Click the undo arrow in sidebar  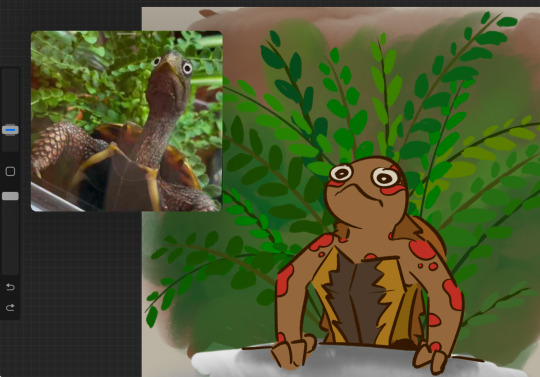click(10, 287)
